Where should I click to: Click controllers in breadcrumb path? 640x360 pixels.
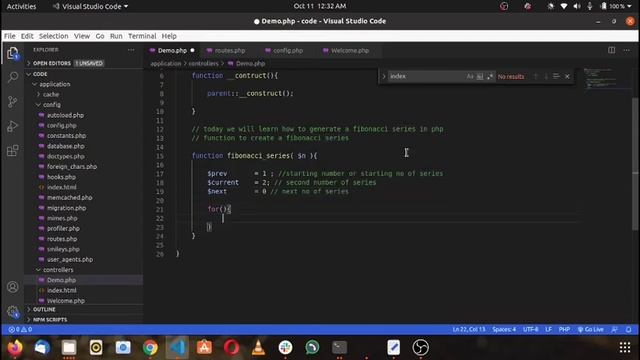(x=203, y=64)
